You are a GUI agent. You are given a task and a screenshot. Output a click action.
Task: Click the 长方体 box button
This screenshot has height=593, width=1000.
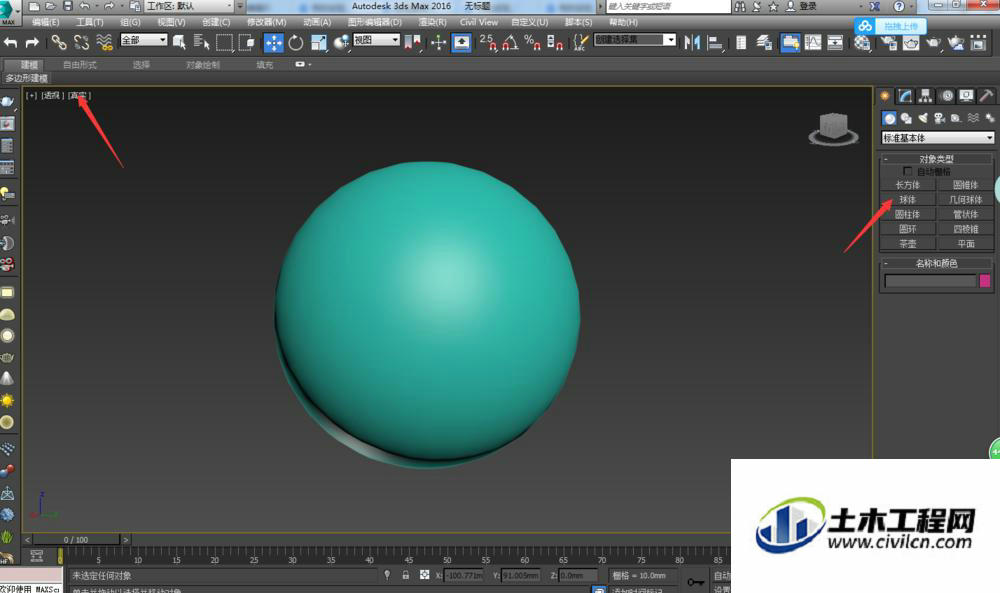point(908,185)
